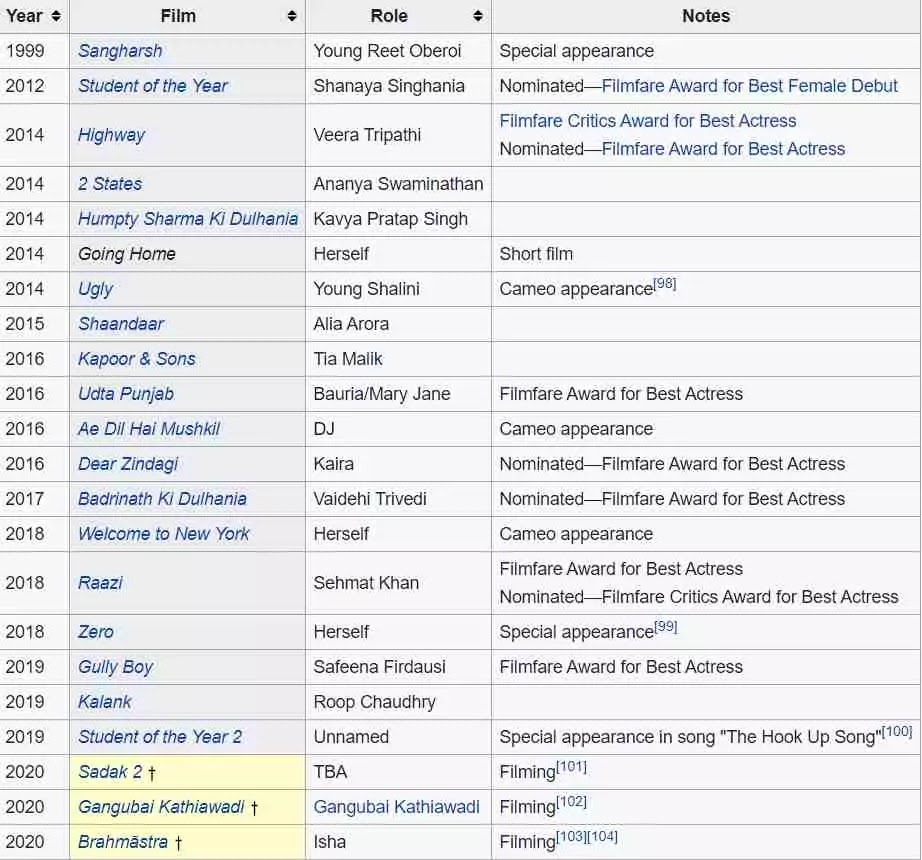Open citation 100 after The Hook Up Song
Image resolution: width=922 pixels, height=860 pixels.
(897, 732)
